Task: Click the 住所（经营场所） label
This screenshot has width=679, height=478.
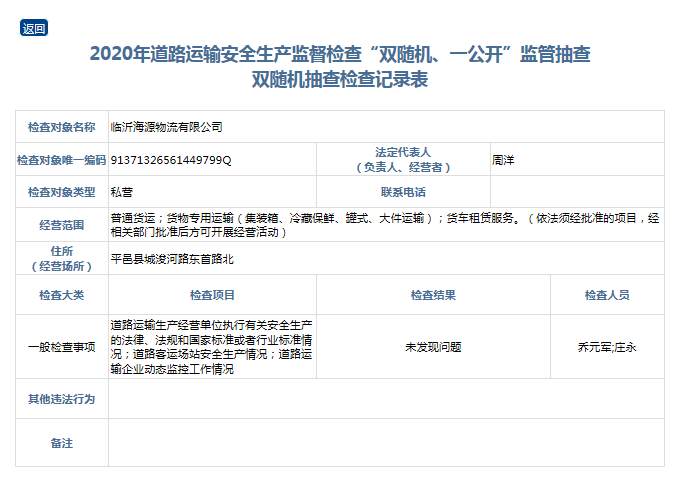Action: (x=61, y=258)
